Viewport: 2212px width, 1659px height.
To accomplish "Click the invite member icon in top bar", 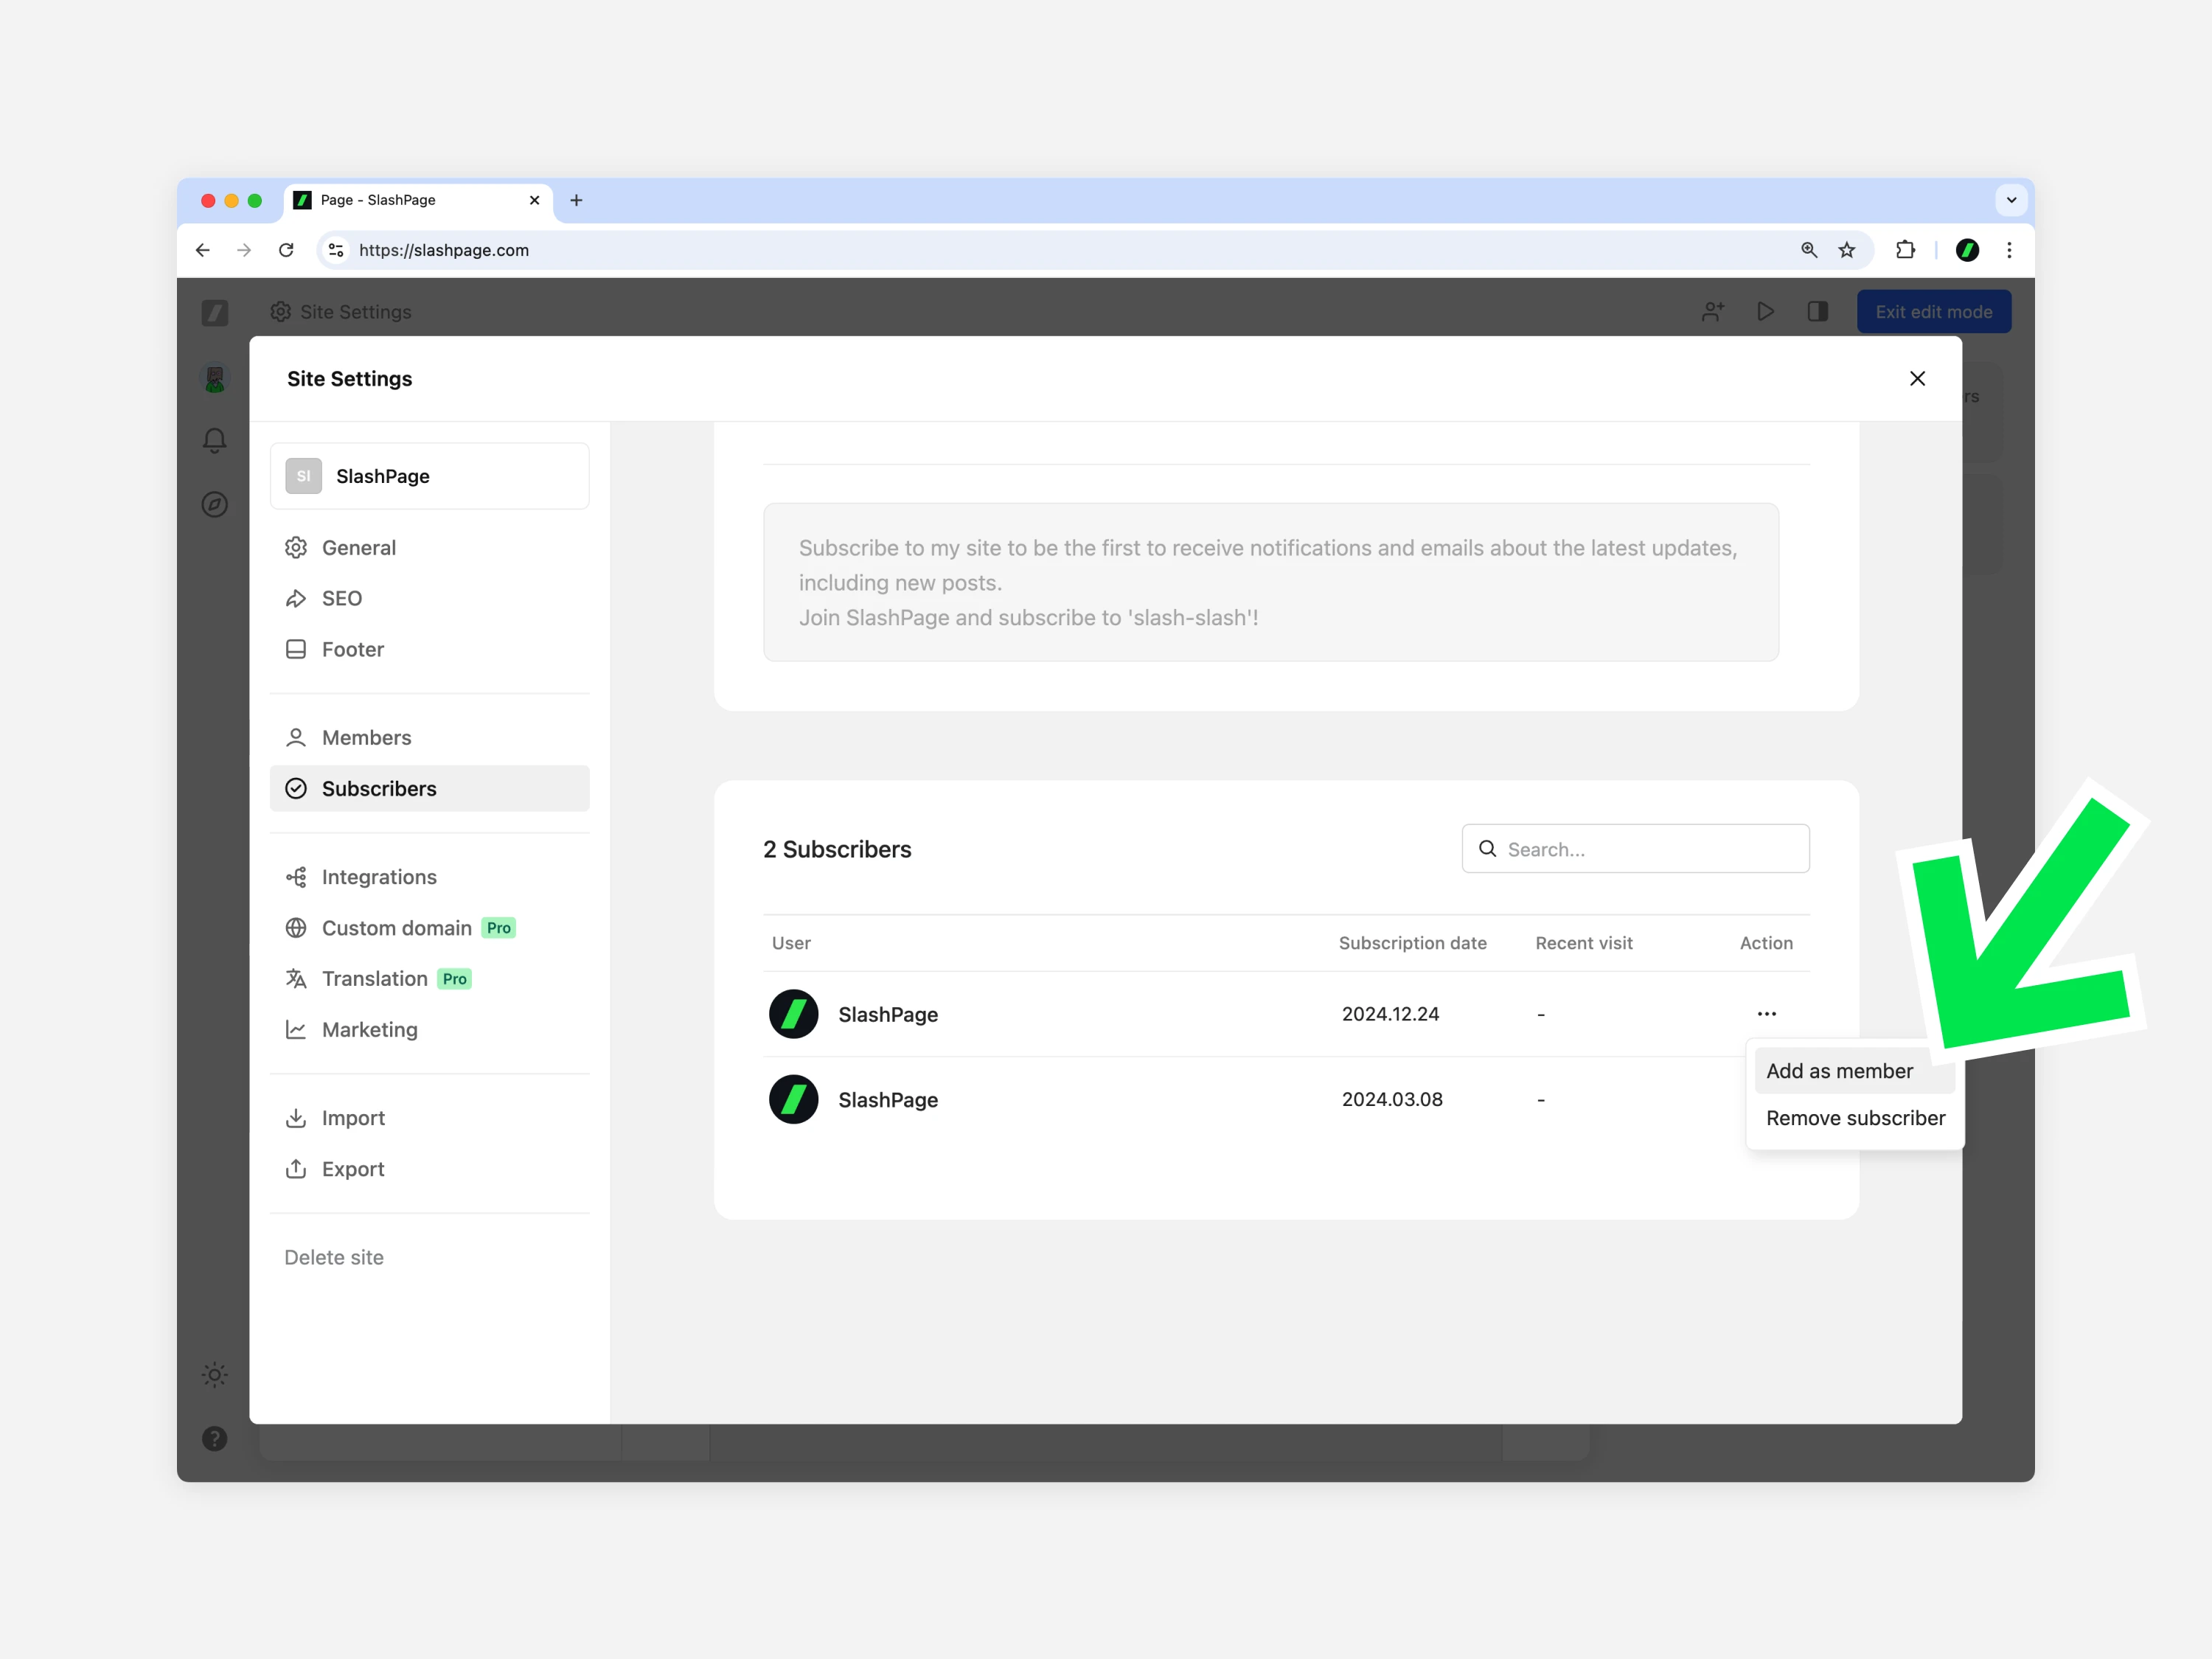I will [1713, 312].
